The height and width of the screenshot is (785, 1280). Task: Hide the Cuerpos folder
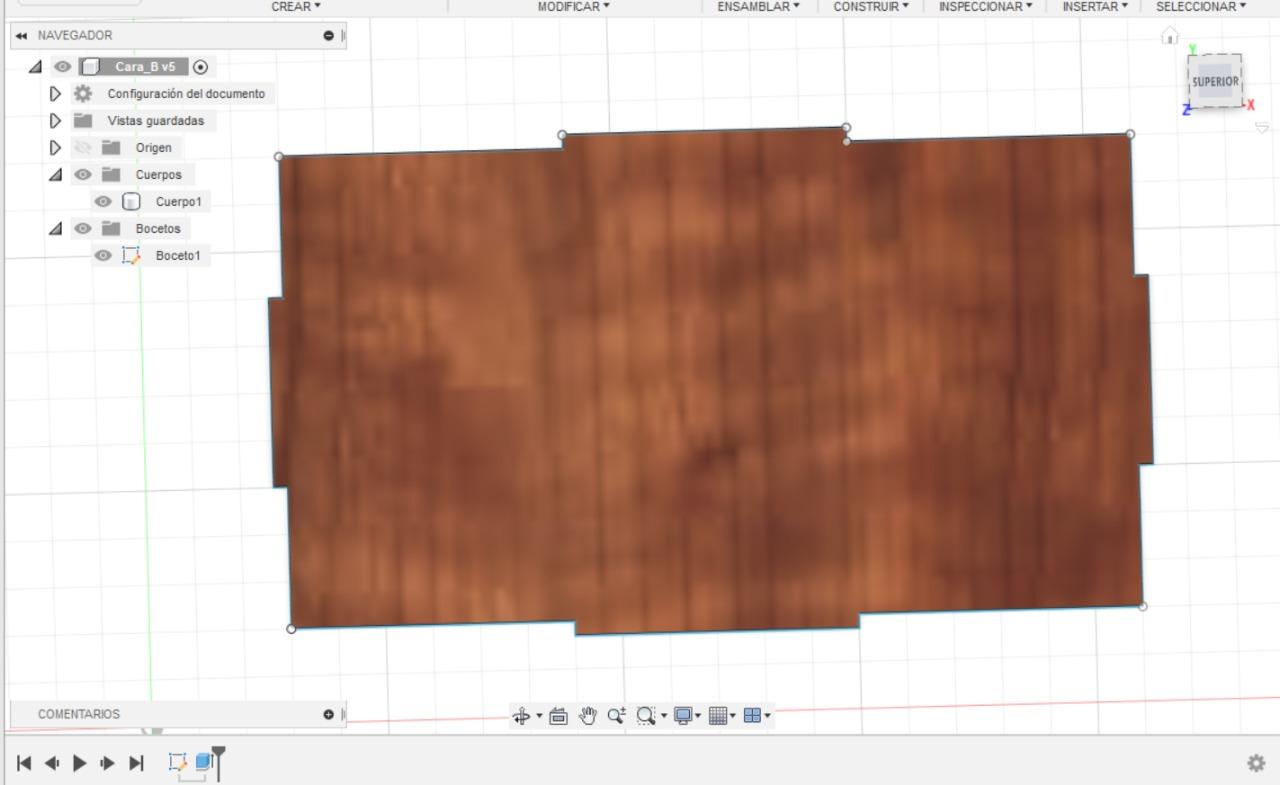83,175
